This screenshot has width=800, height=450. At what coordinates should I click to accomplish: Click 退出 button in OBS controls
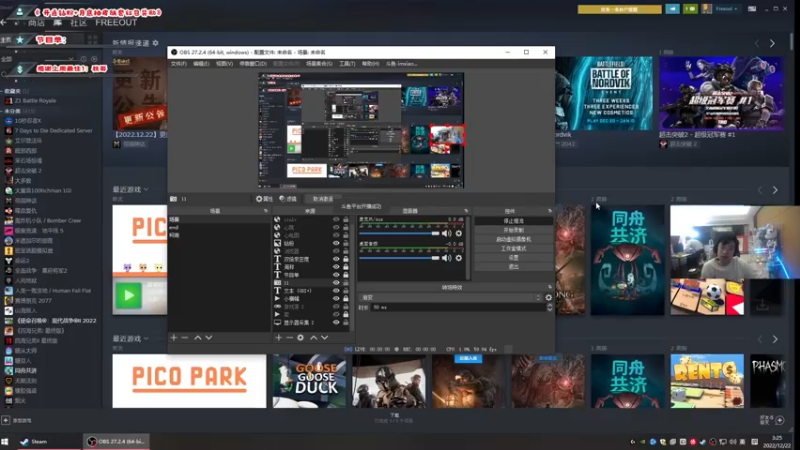click(x=513, y=267)
